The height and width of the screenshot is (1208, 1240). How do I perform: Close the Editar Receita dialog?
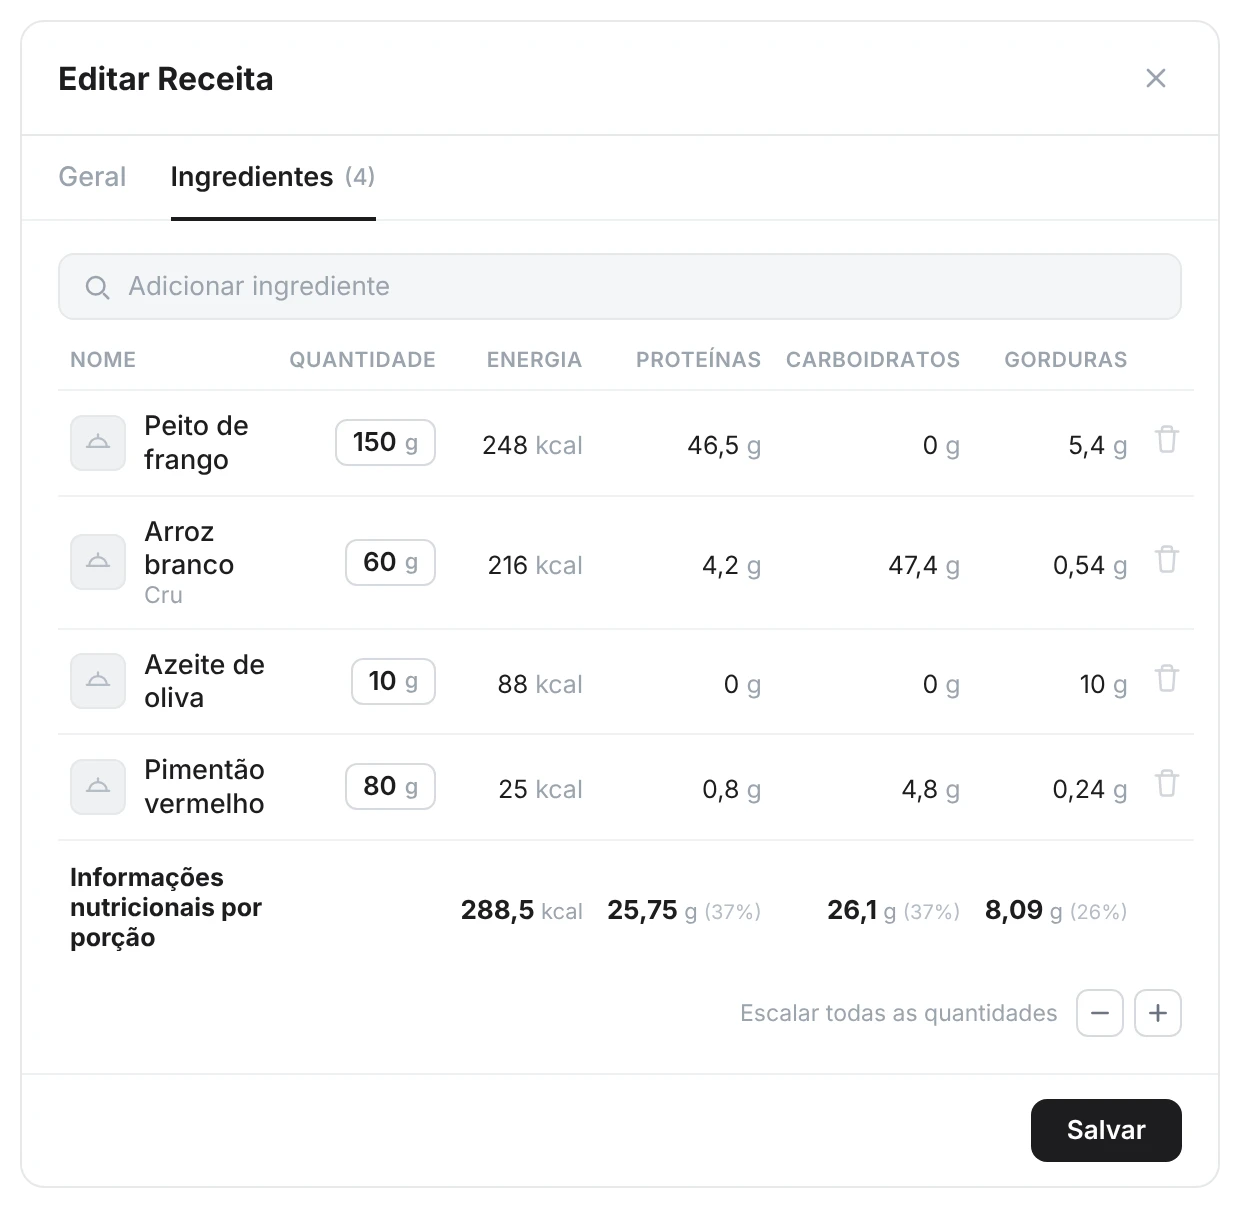pyautogui.click(x=1156, y=78)
